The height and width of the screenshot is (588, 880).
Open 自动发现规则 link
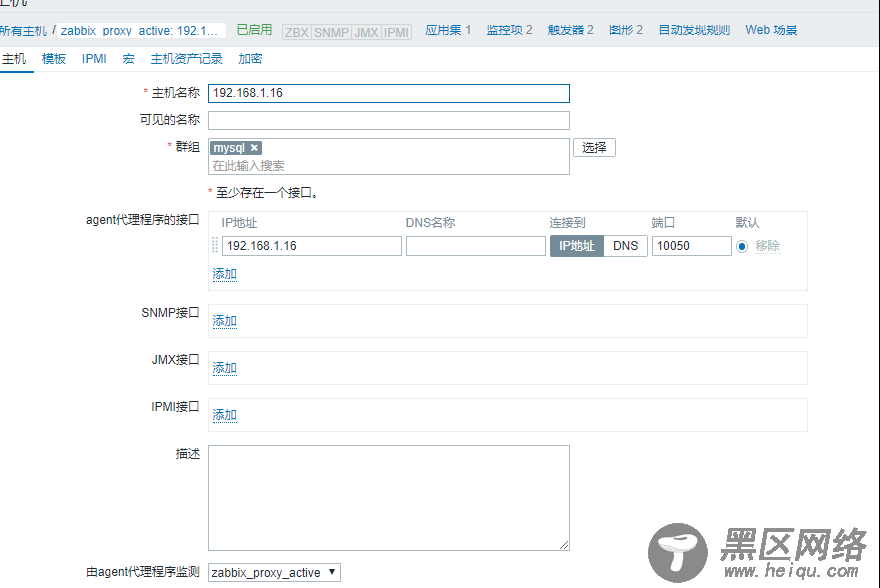coord(694,30)
